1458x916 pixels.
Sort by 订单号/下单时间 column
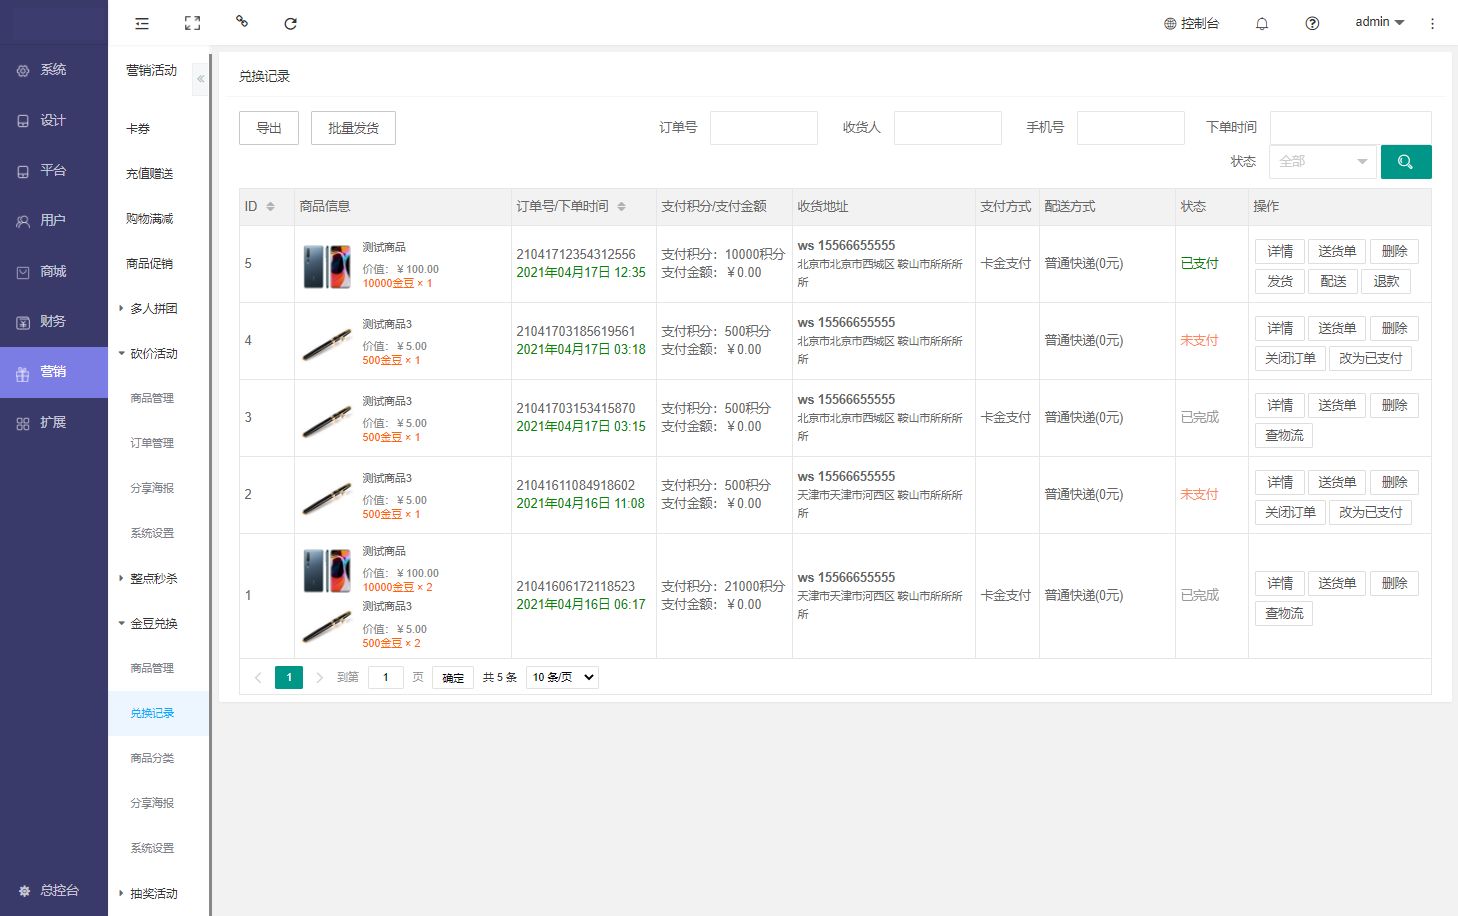click(621, 207)
